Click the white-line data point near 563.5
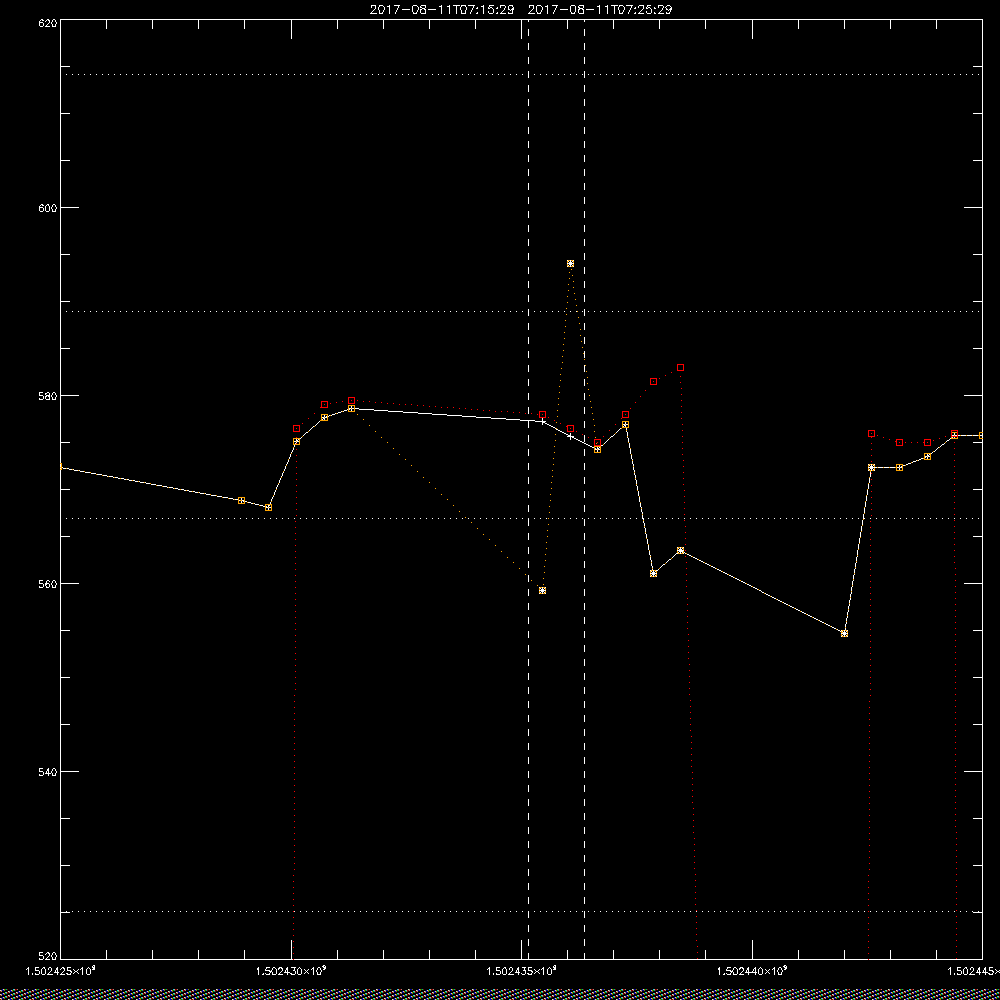 pos(681,550)
